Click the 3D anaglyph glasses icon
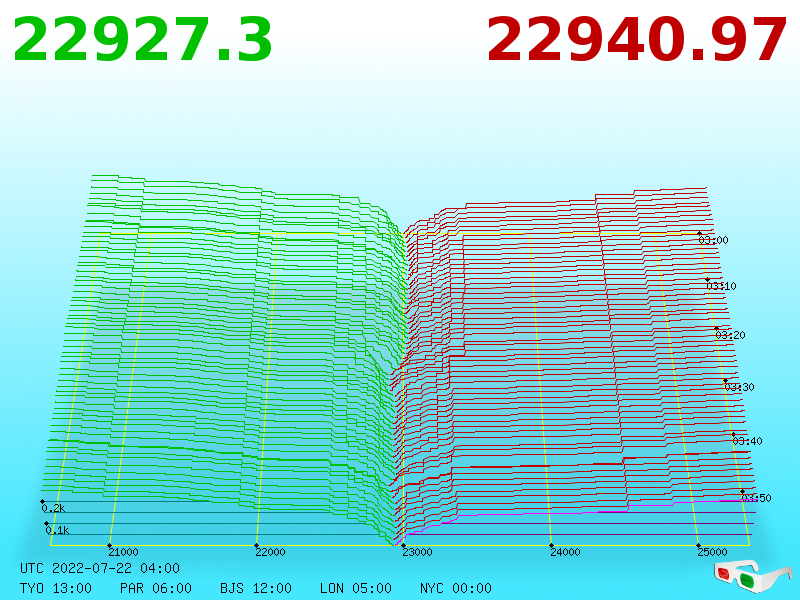The width and height of the screenshot is (800, 600). pyautogui.click(x=753, y=576)
